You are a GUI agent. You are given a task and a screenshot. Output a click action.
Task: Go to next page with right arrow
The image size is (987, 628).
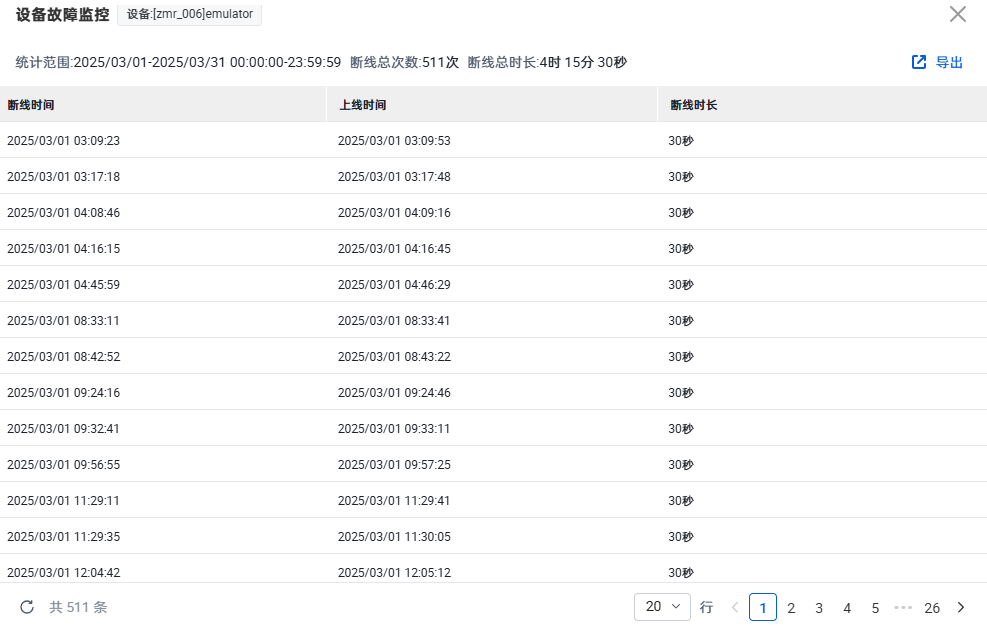[961, 607]
